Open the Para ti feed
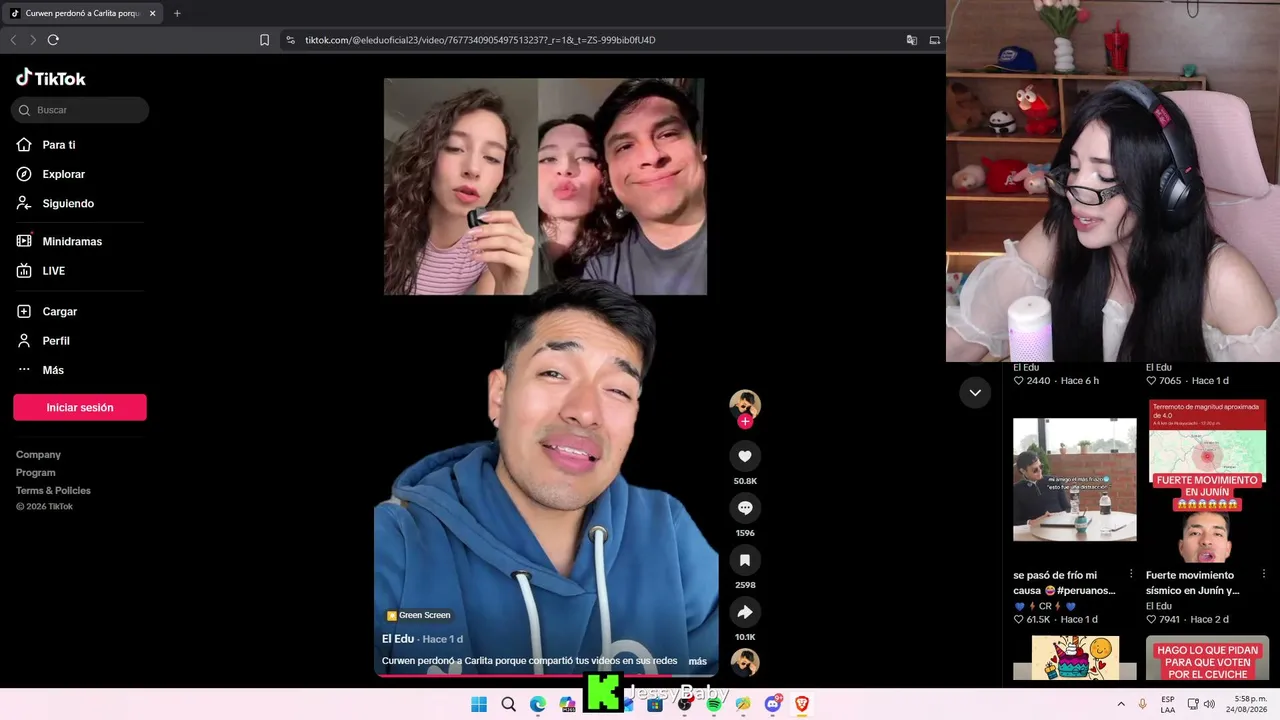The width and height of the screenshot is (1280, 720). coord(46,145)
